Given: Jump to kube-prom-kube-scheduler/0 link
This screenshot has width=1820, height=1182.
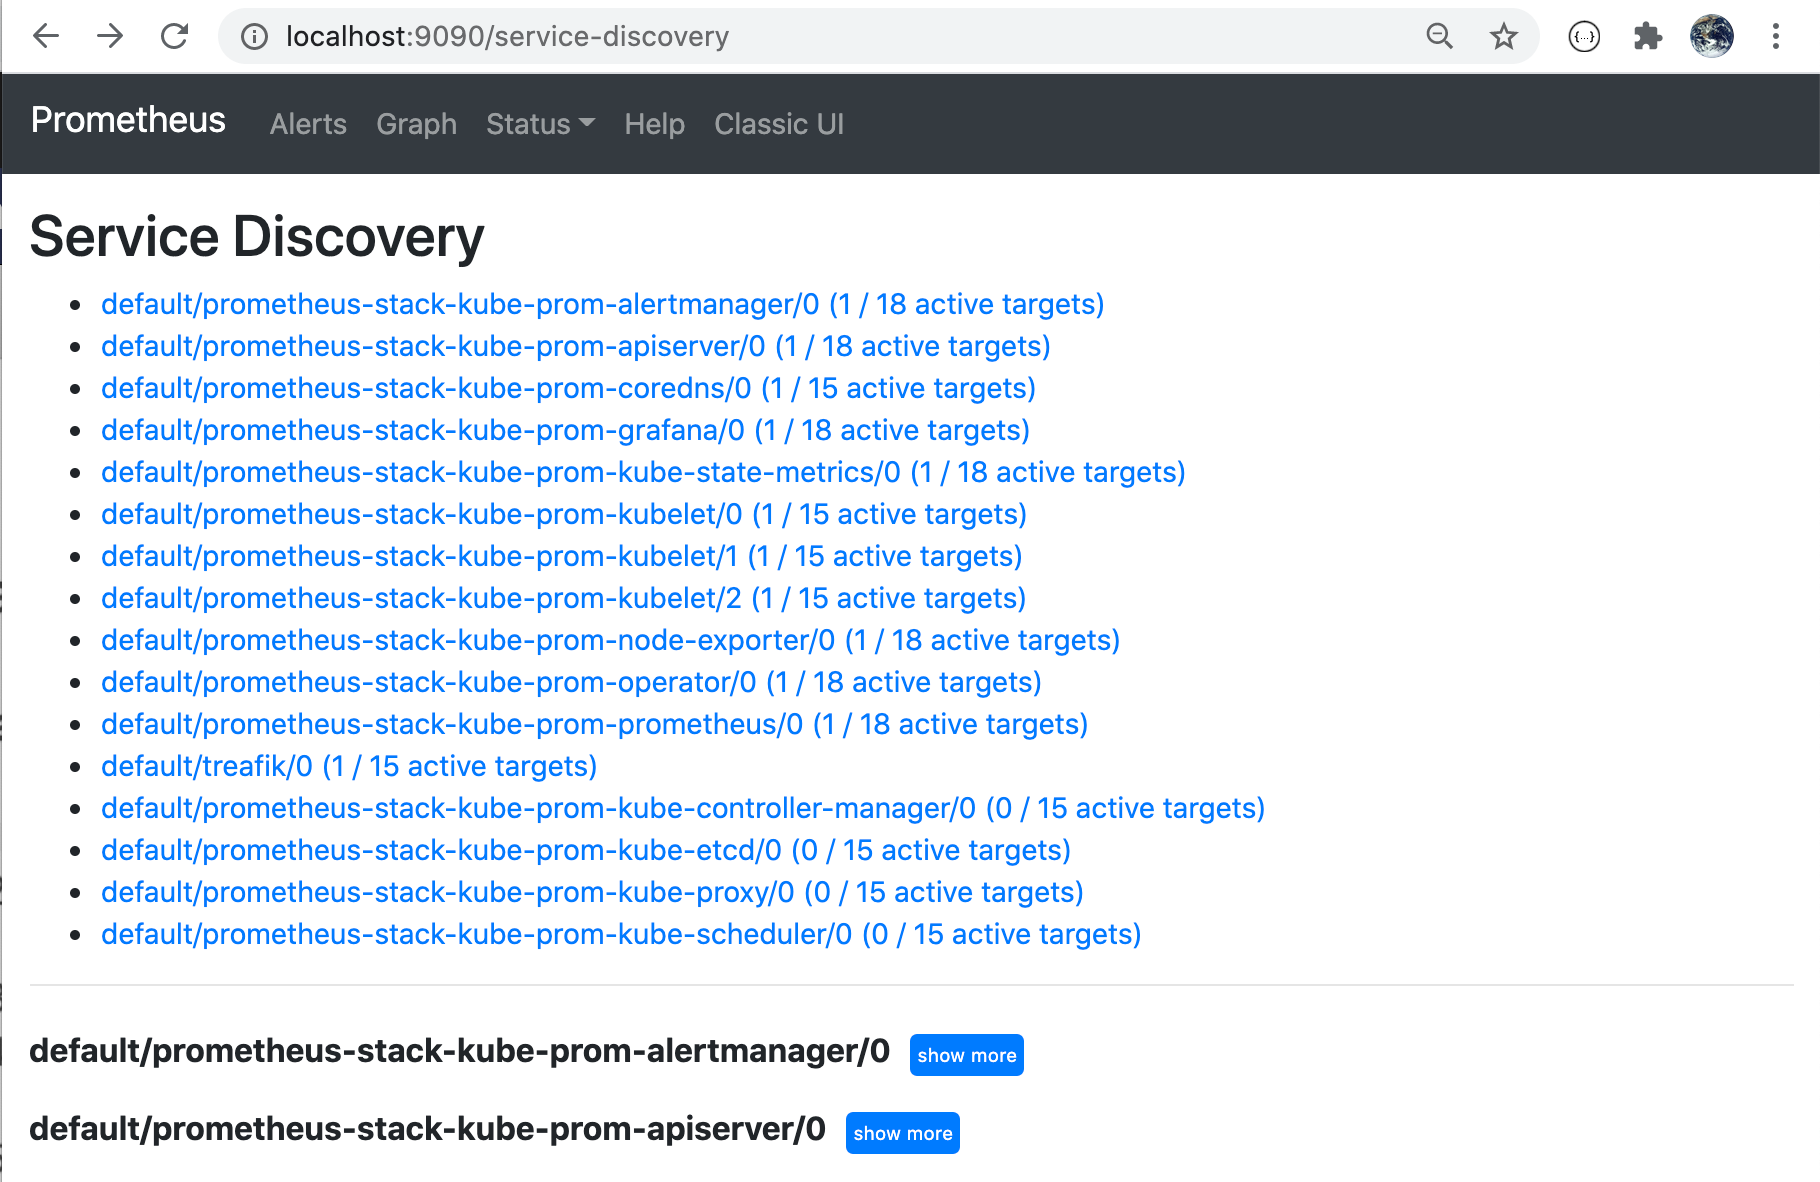Looking at the screenshot, I should pyautogui.click(x=621, y=934).
